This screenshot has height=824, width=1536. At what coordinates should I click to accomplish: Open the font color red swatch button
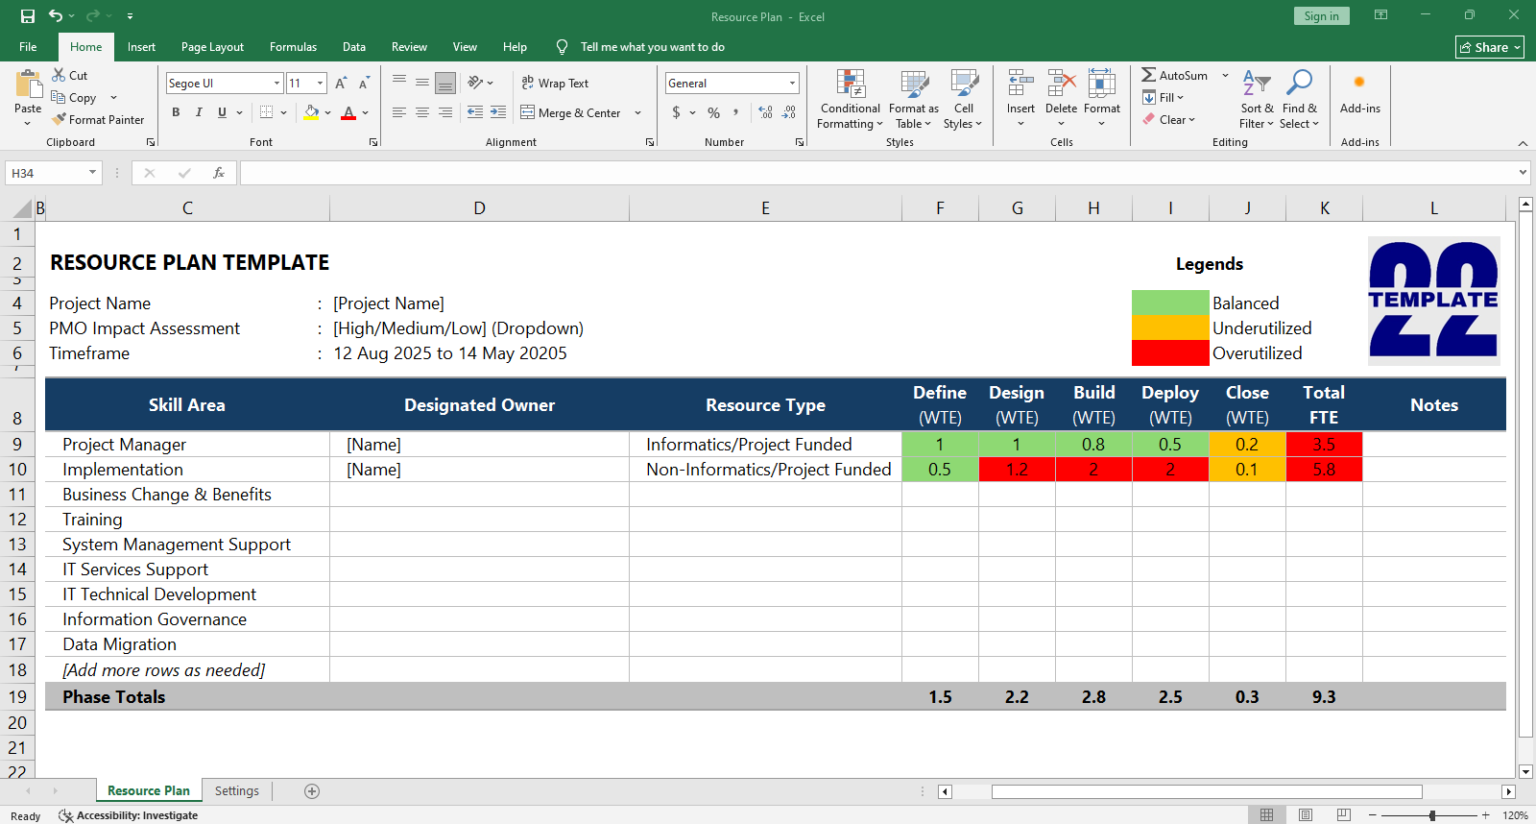(348, 113)
